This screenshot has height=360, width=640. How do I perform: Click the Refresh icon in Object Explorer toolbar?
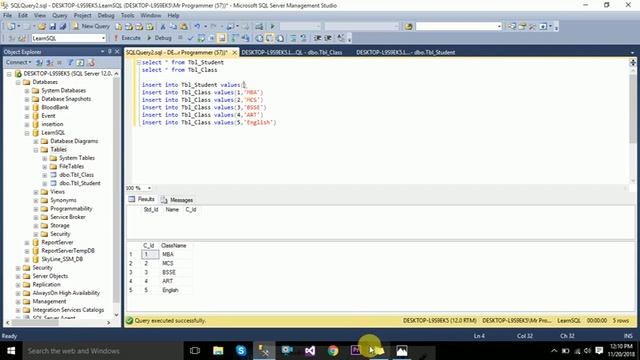coord(80,62)
